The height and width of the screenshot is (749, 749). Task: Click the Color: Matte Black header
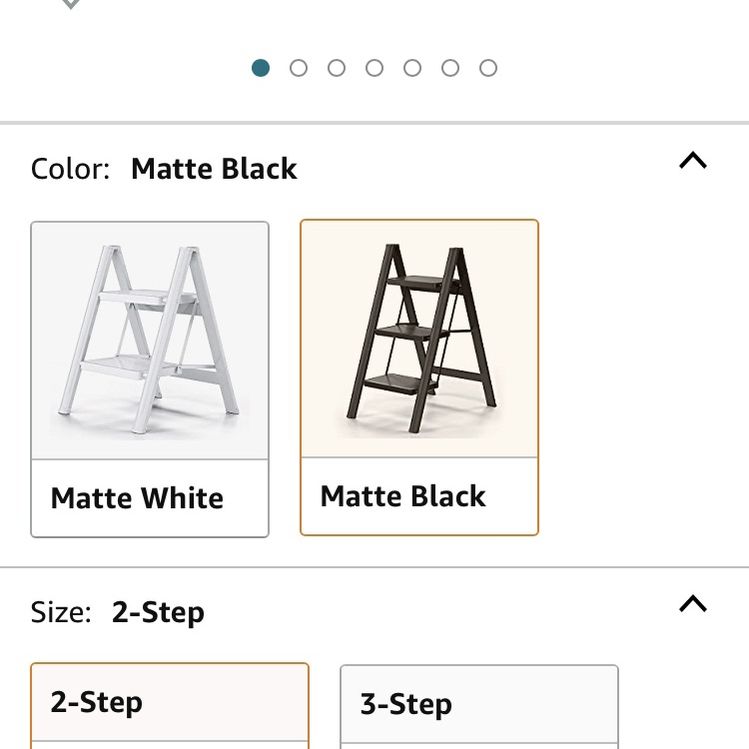(x=164, y=169)
